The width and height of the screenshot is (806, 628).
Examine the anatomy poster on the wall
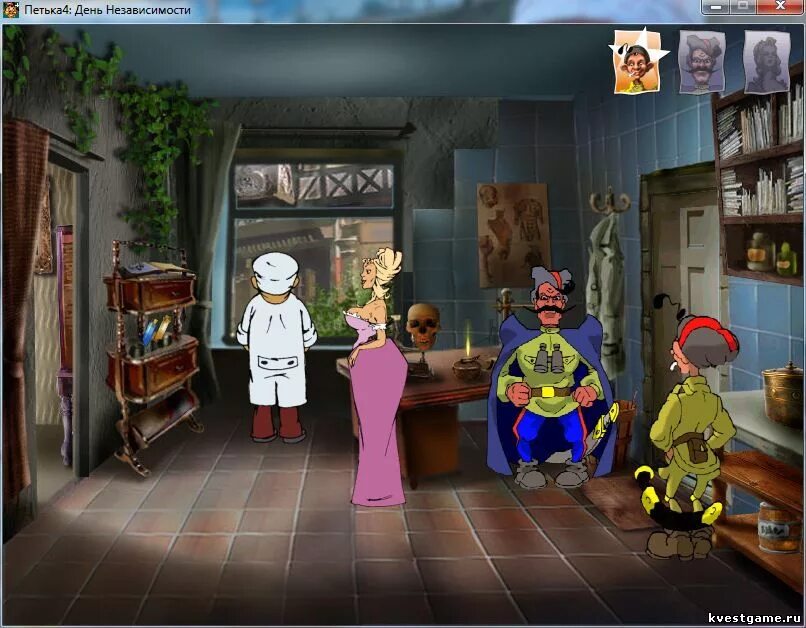[x=512, y=234]
